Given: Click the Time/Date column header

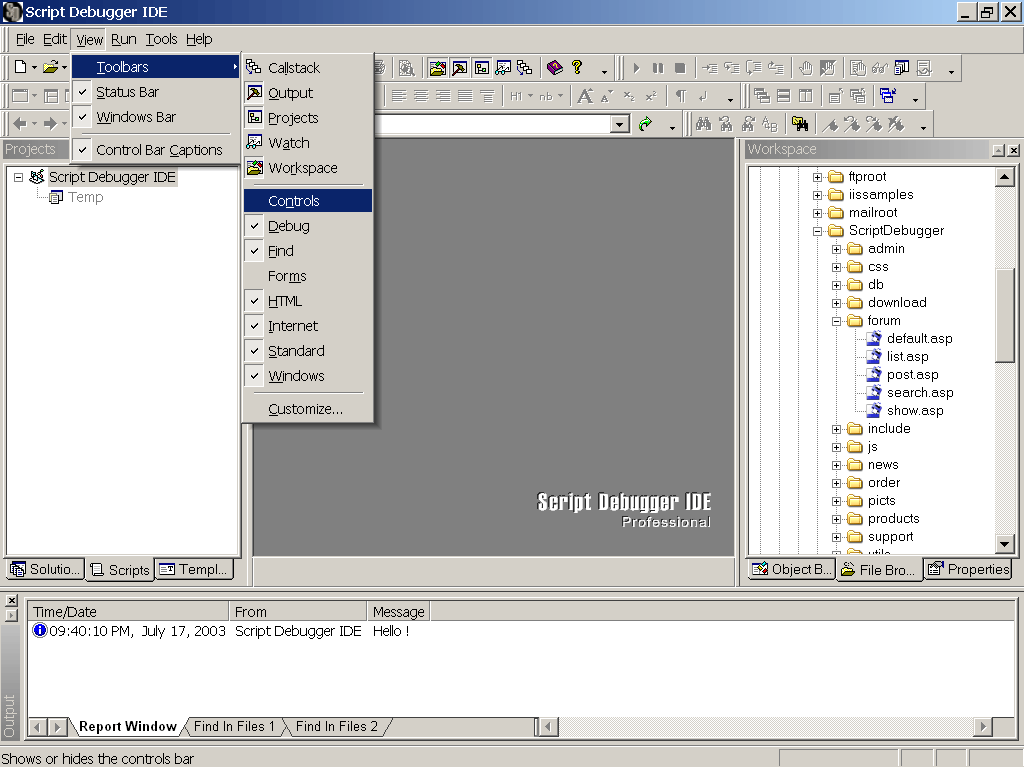Looking at the screenshot, I should click(129, 612).
